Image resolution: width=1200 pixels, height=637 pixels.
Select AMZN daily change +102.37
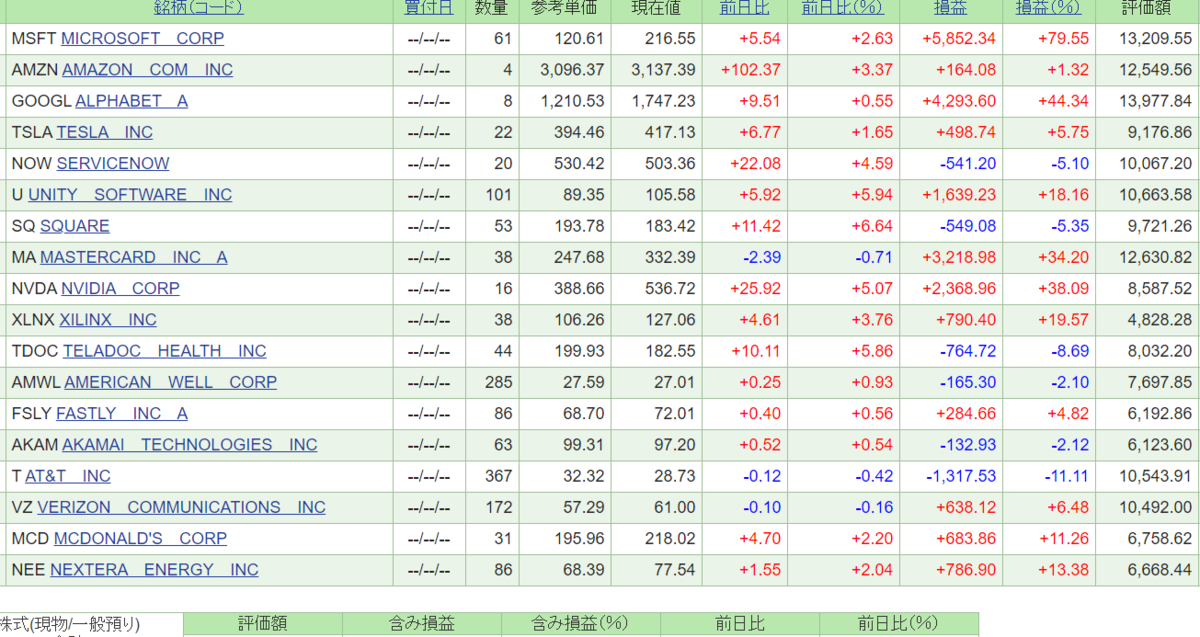point(751,70)
